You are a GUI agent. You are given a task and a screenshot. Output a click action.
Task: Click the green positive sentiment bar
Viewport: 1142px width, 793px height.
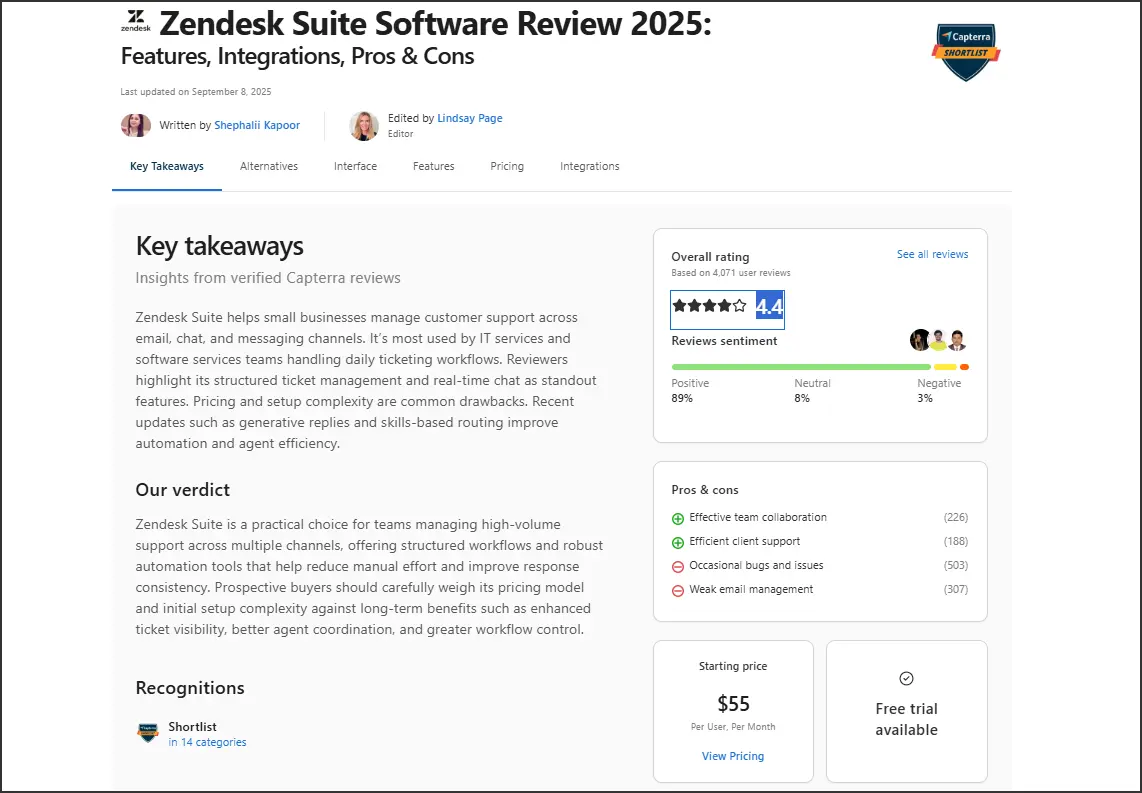tap(801, 367)
